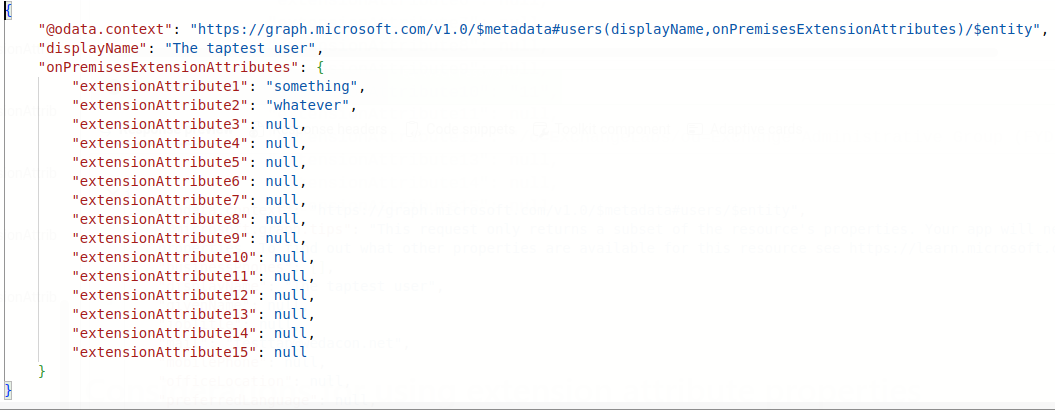Click the null value of extensionAttribute12

coord(291,294)
